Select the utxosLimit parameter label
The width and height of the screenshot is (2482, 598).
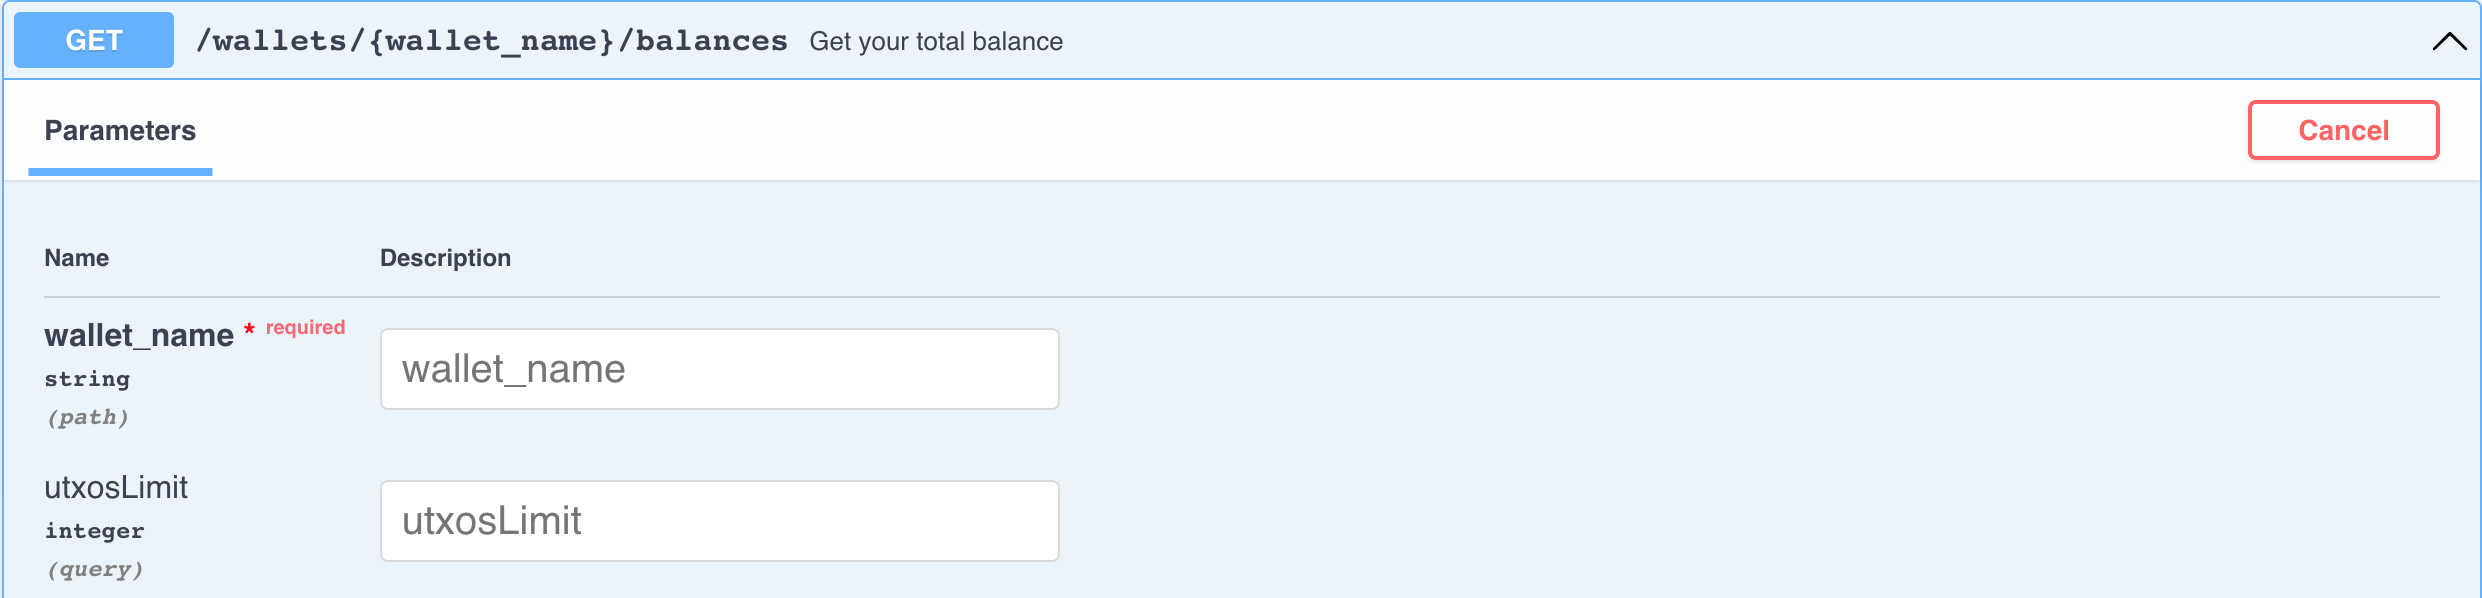116,487
